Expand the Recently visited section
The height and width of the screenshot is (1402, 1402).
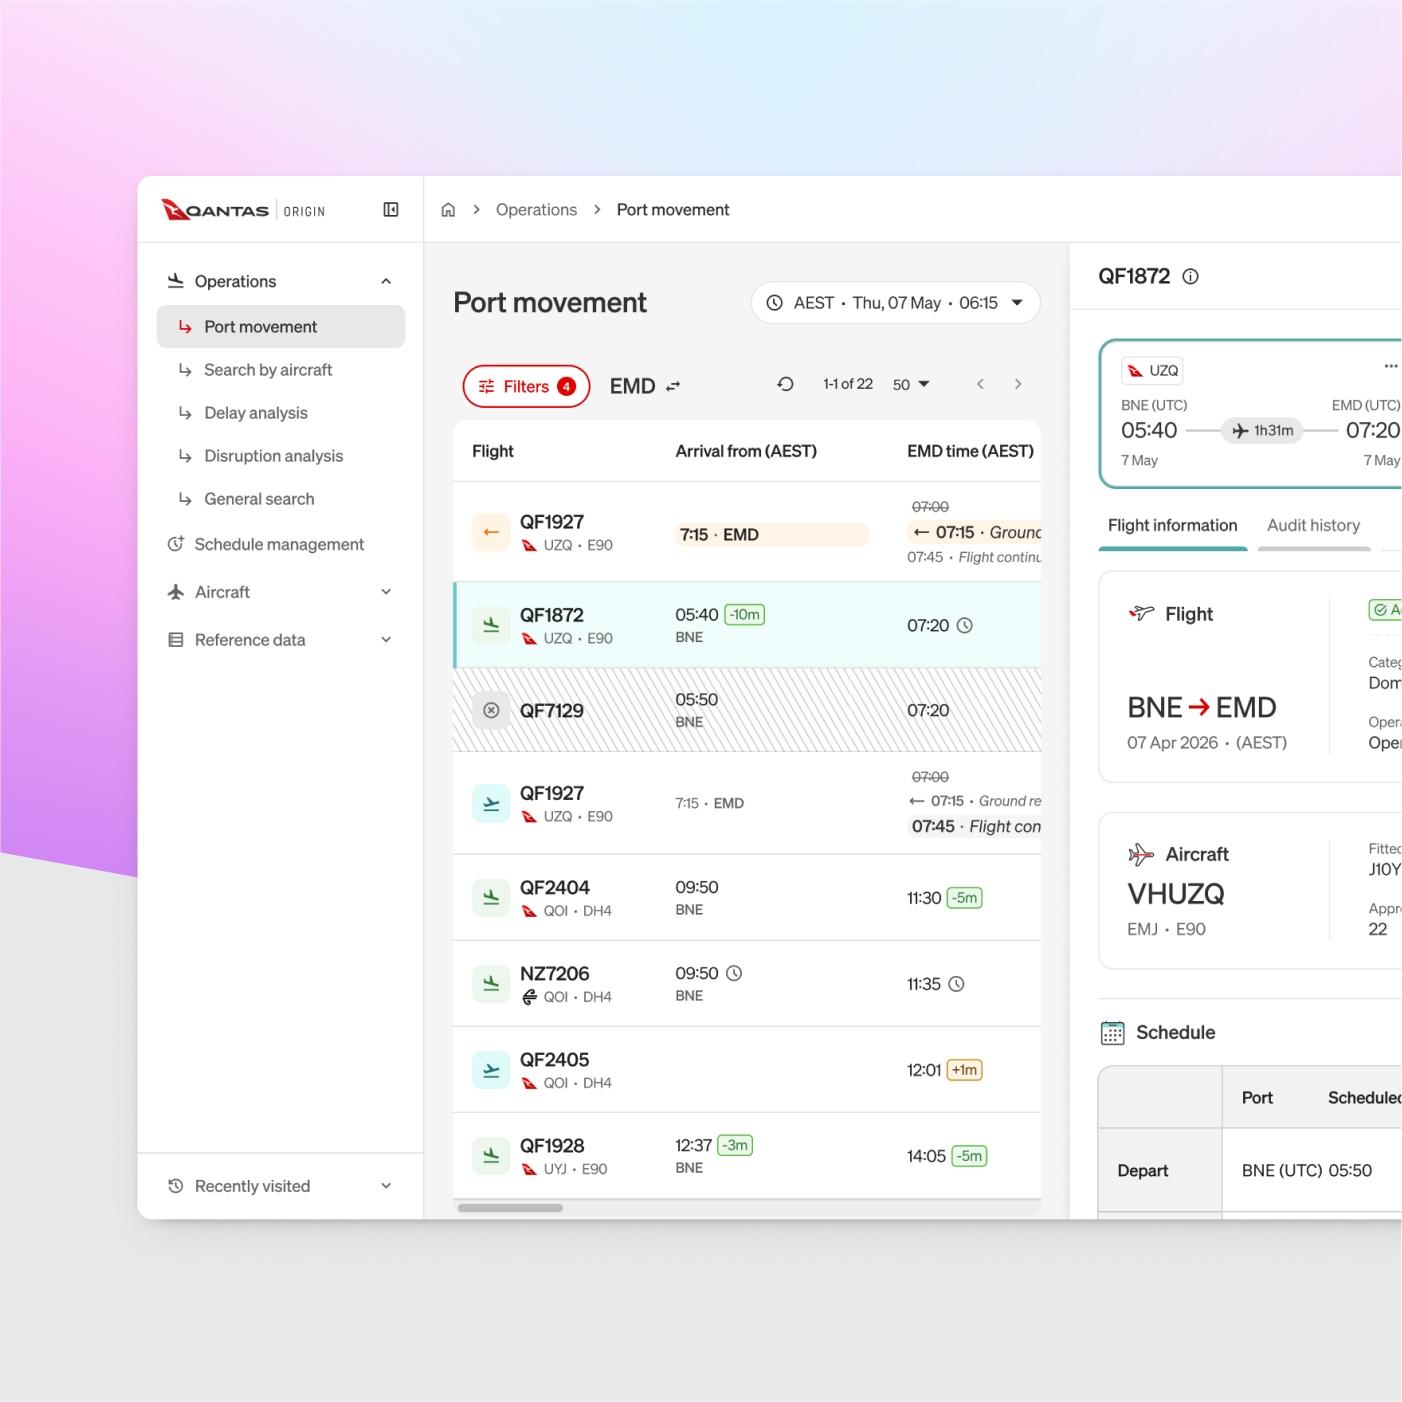pos(386,1186)
